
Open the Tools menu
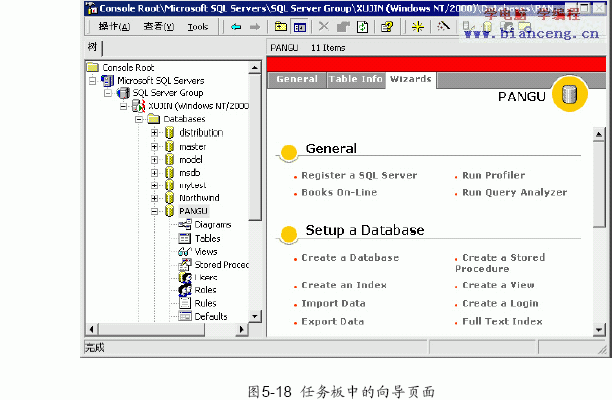coord(197,27)
